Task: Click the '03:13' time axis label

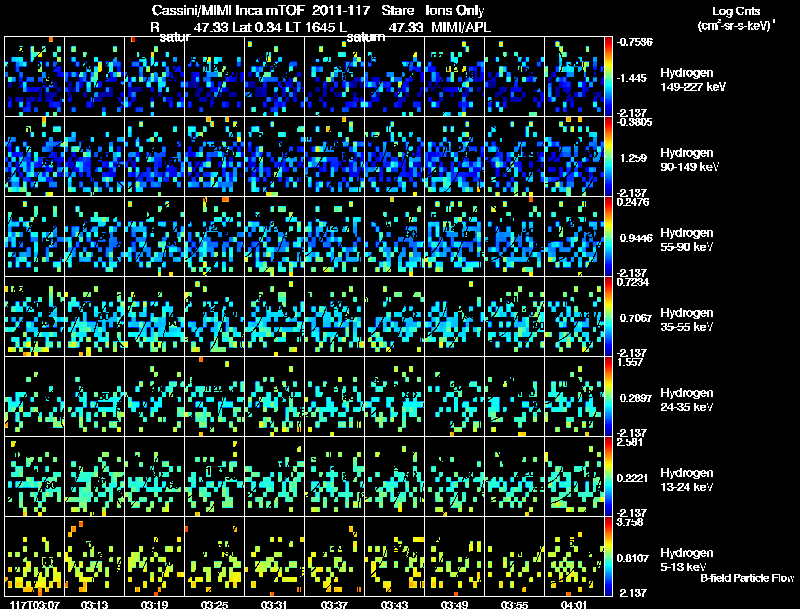Action: 95,604
